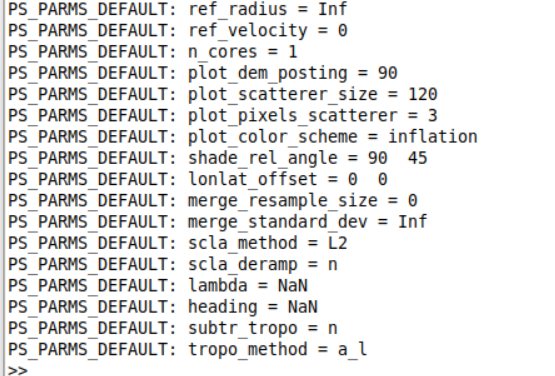The height and width of the screenshot is (376, 555).
Task: Click the merge_resample_size = 0 line
Action: [x=213, y=200]
